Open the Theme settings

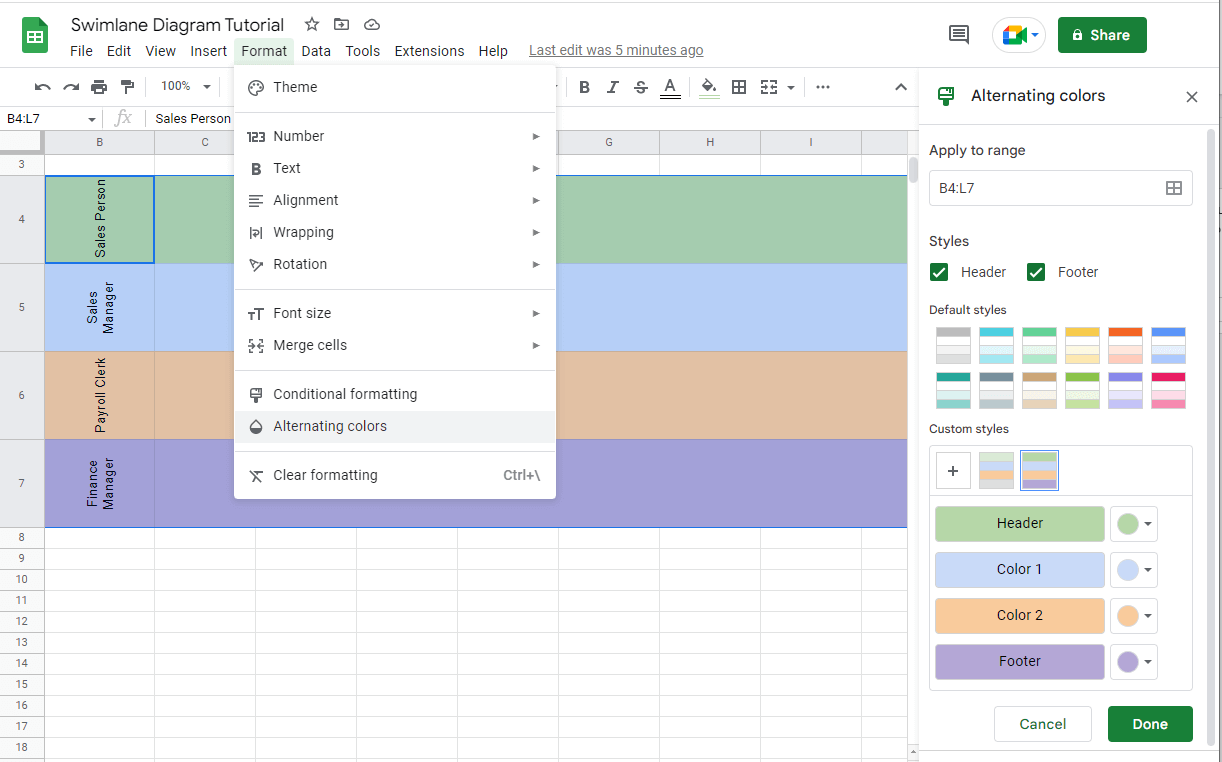295,87
